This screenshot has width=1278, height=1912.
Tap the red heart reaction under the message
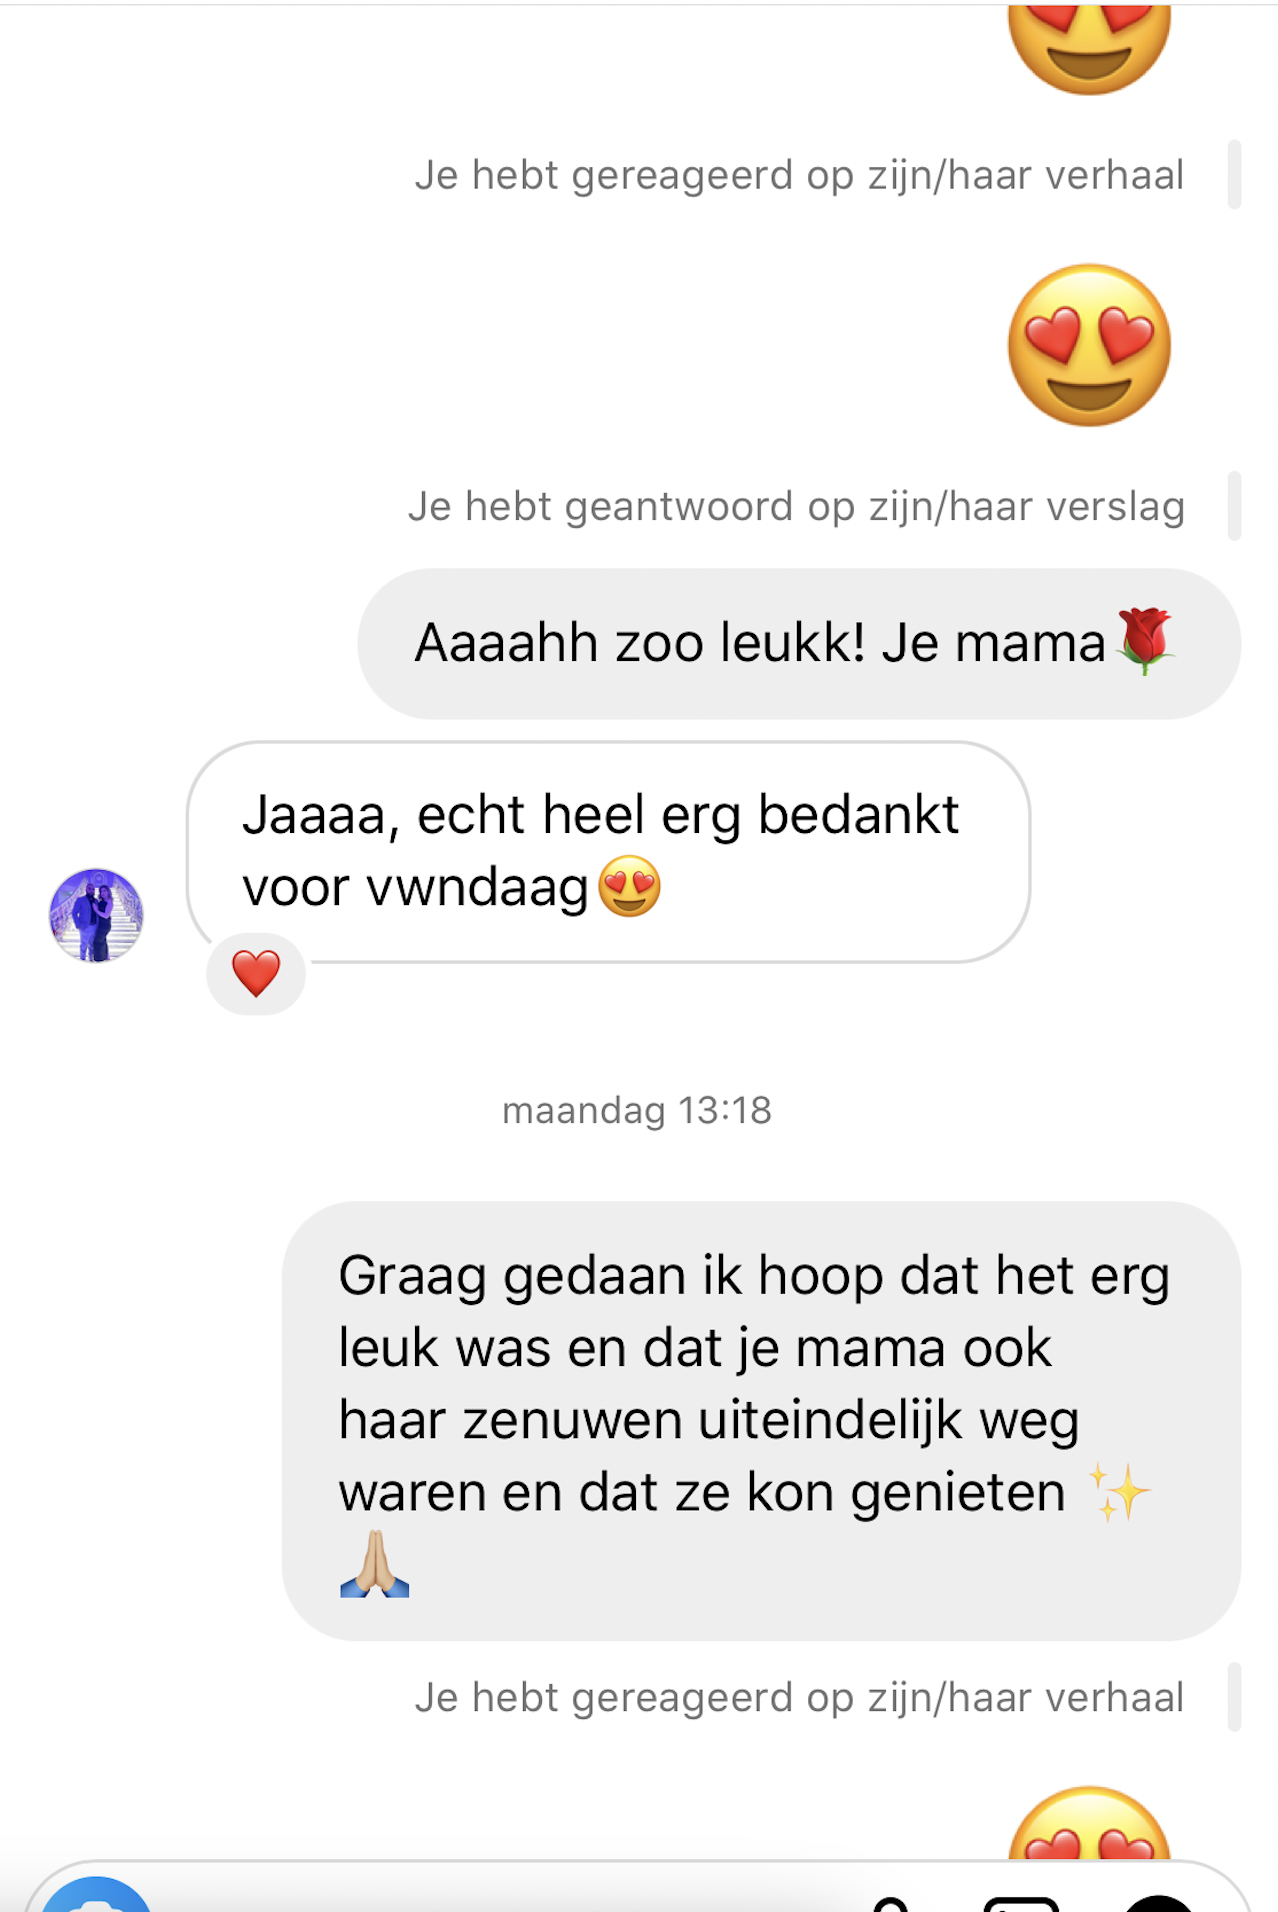pyautogui.click(x=256, y=974)
